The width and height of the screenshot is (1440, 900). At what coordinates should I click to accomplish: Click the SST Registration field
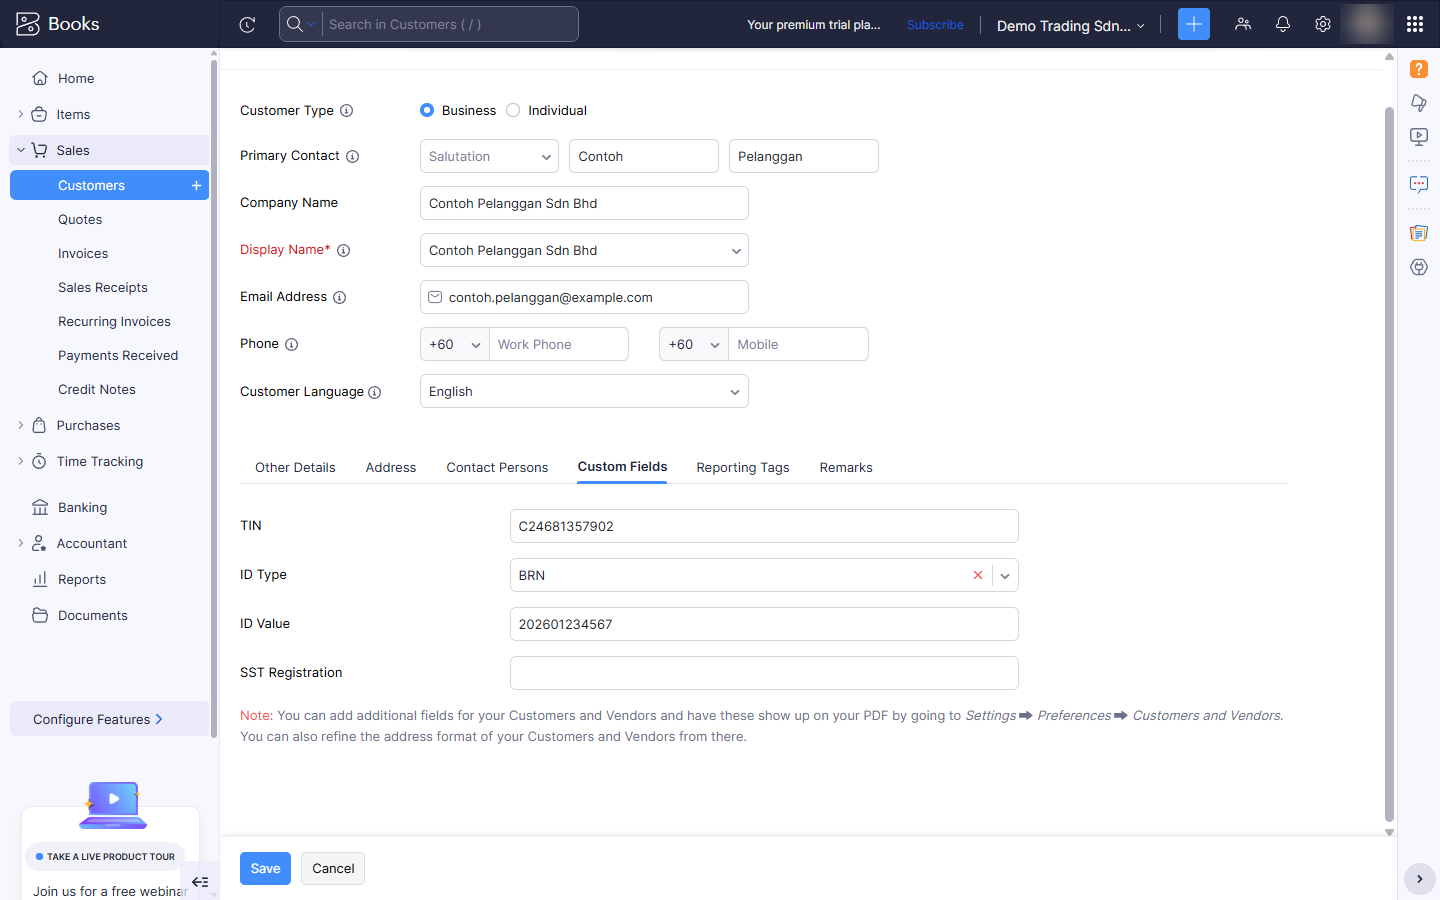point(764,673)
